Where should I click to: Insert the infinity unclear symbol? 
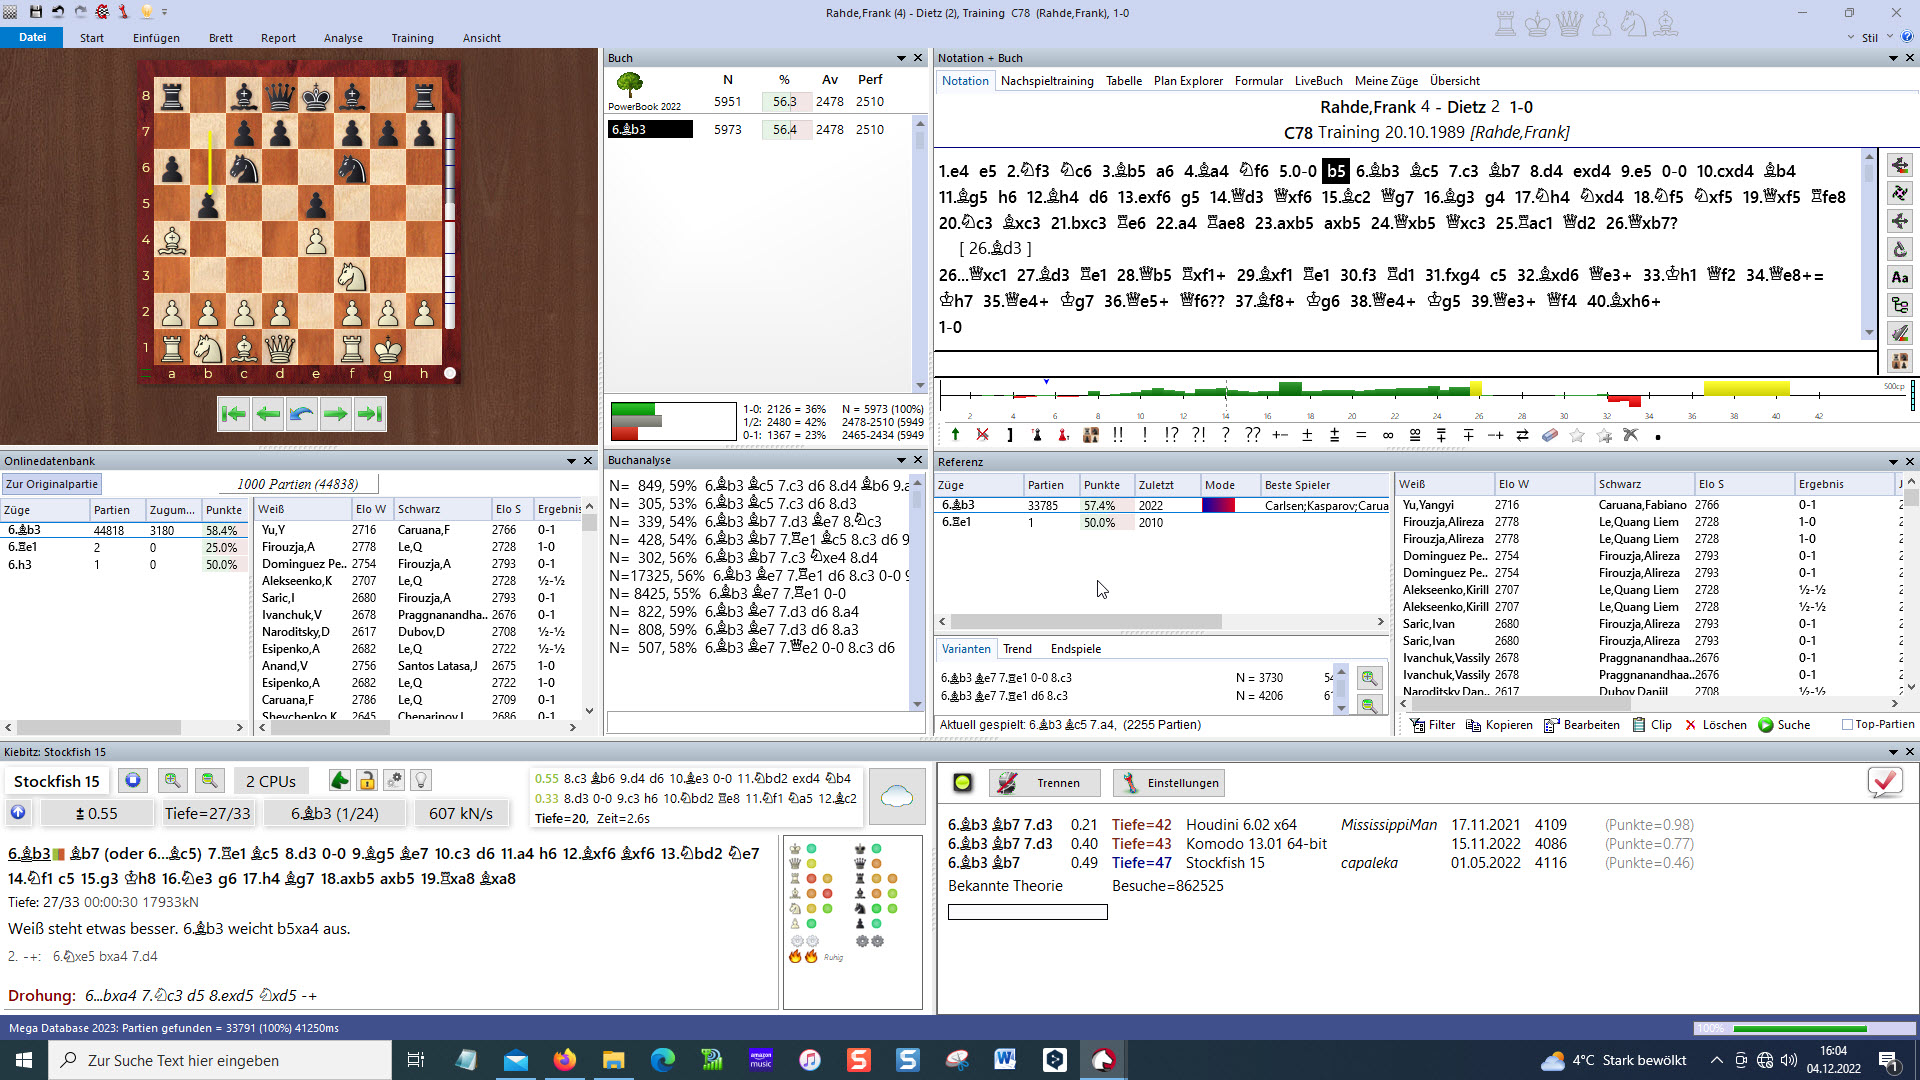click(1388, 435)
